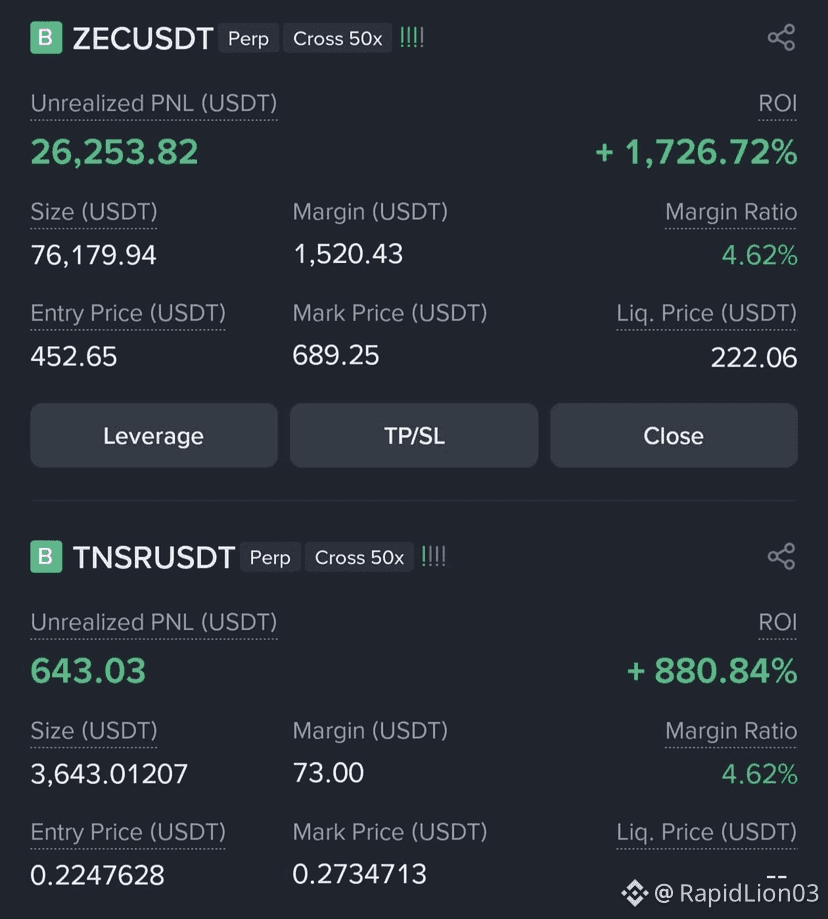Tap ROI label on ZECUSDT card

pyautogui.click(x=778, y=104)
